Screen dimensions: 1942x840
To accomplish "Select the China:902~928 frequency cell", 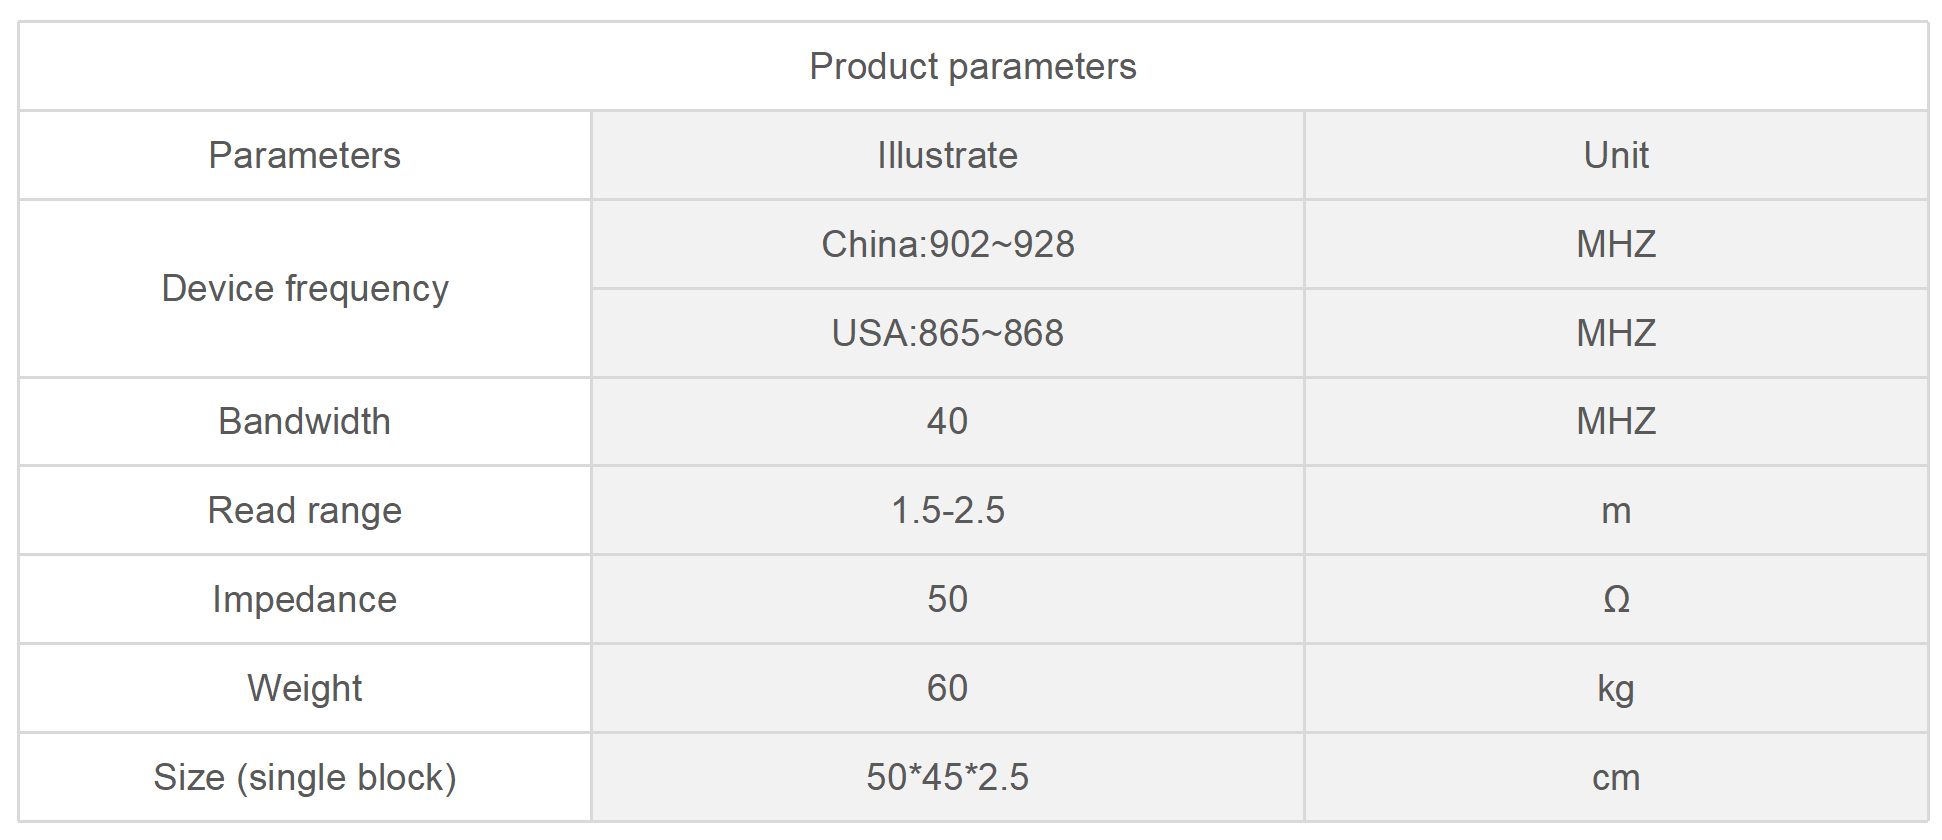I will click(x=947, y=244).
